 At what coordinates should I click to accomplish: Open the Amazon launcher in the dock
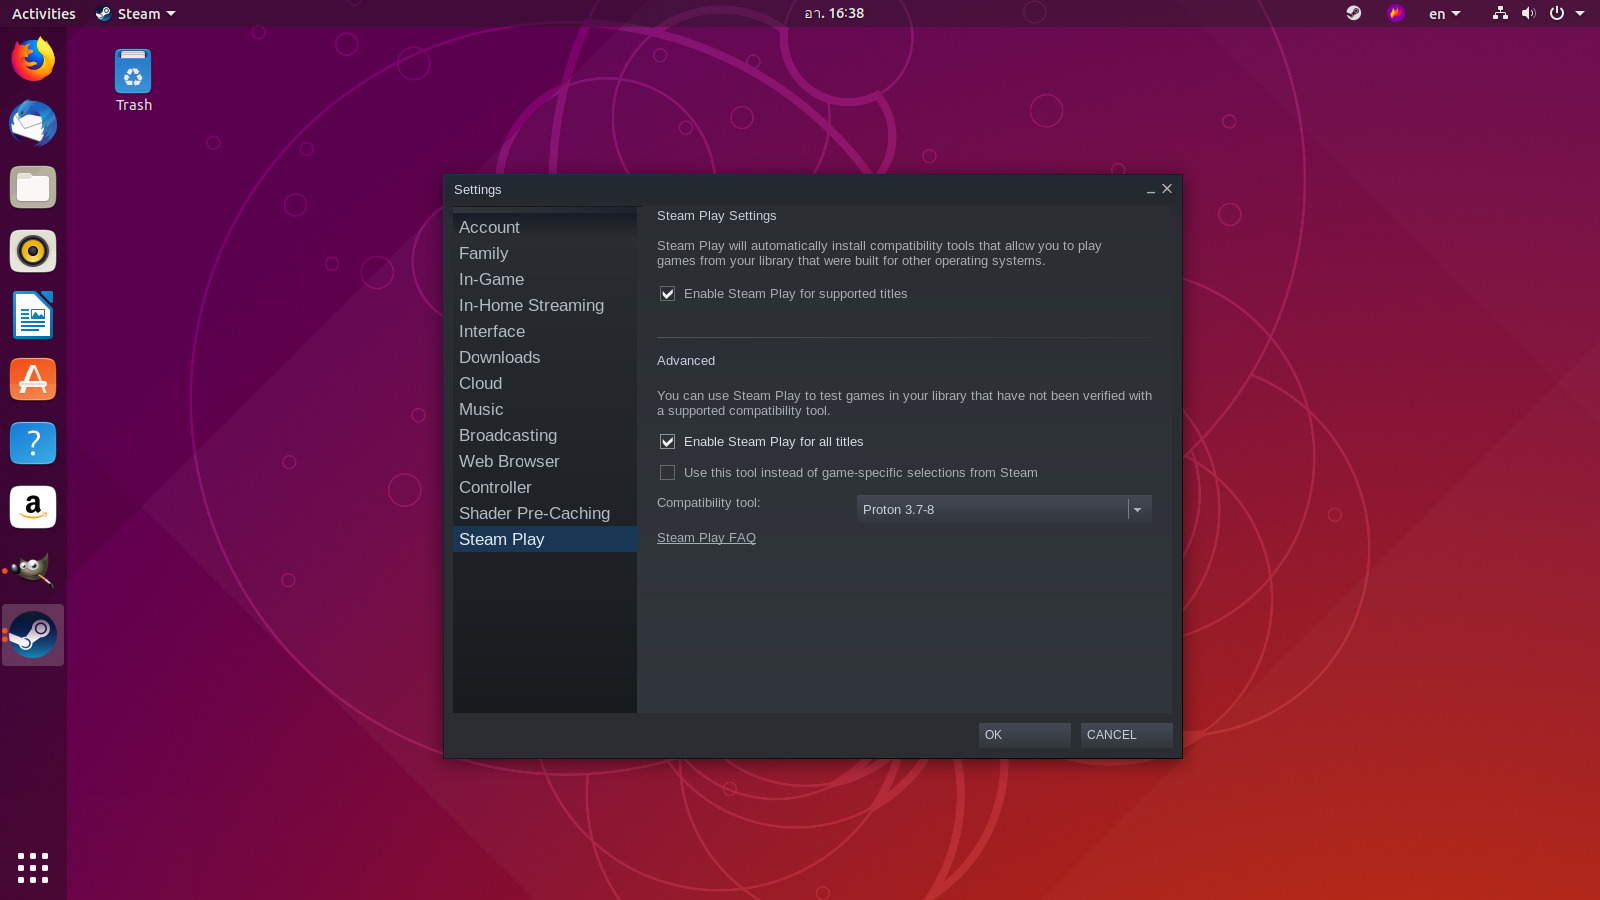33,507
